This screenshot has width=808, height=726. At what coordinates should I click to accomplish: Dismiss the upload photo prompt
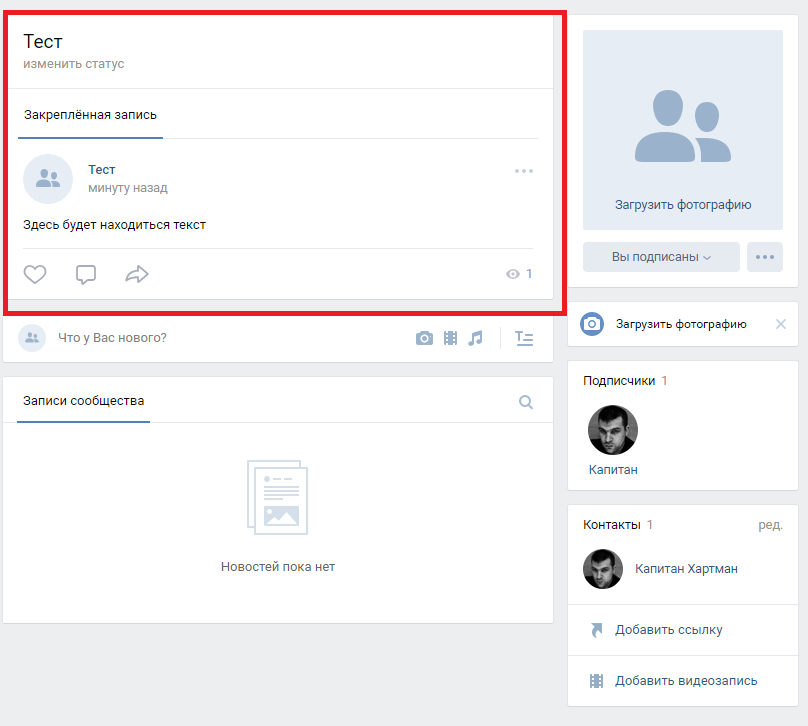[781, 324]
